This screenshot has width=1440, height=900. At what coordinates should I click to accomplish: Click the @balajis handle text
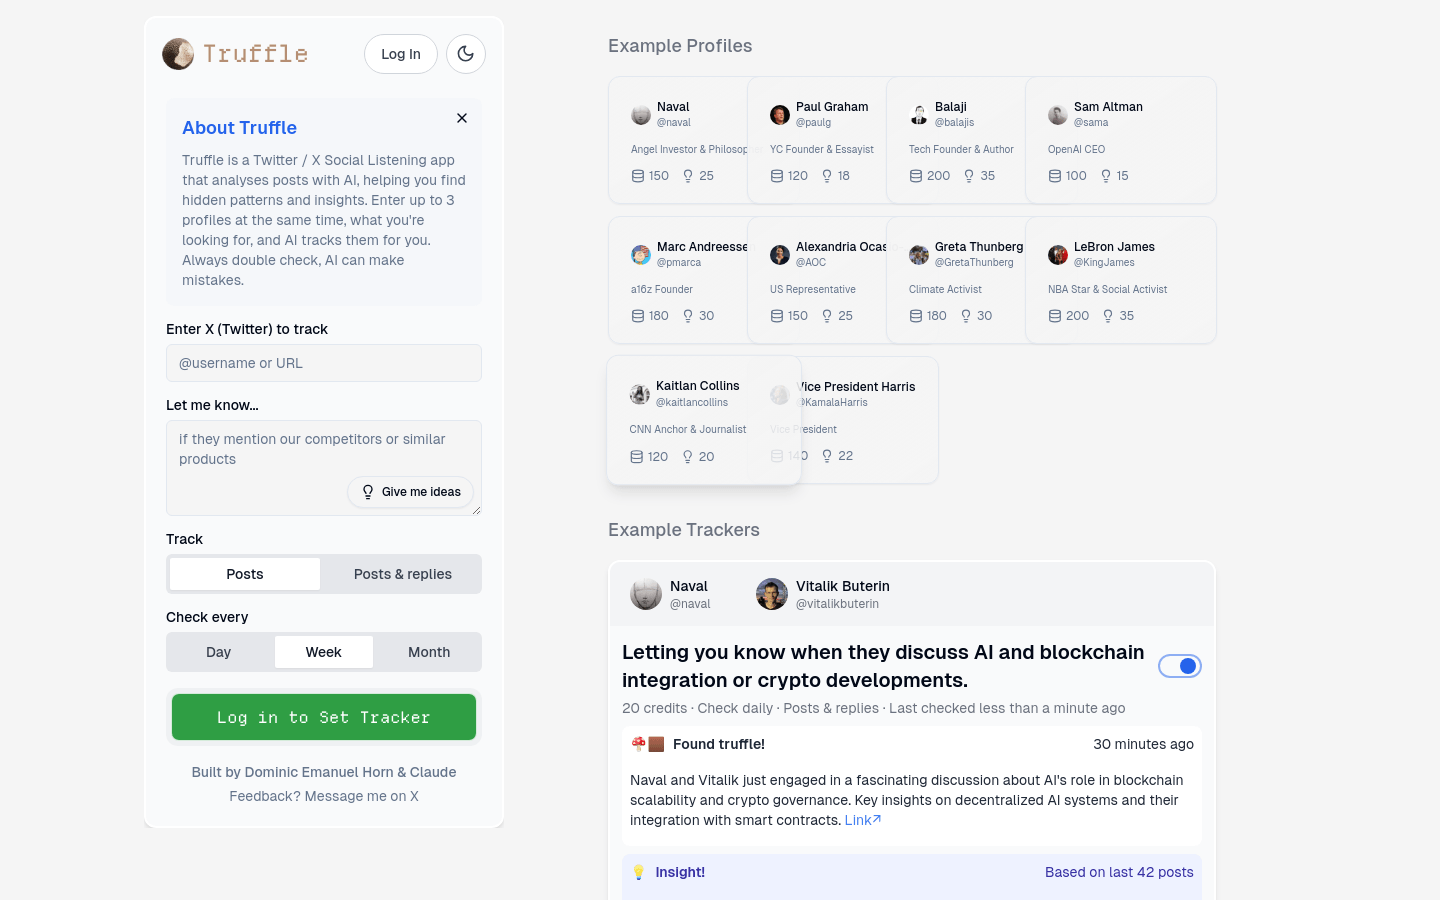pyautogui.click(x=954, y=123)
